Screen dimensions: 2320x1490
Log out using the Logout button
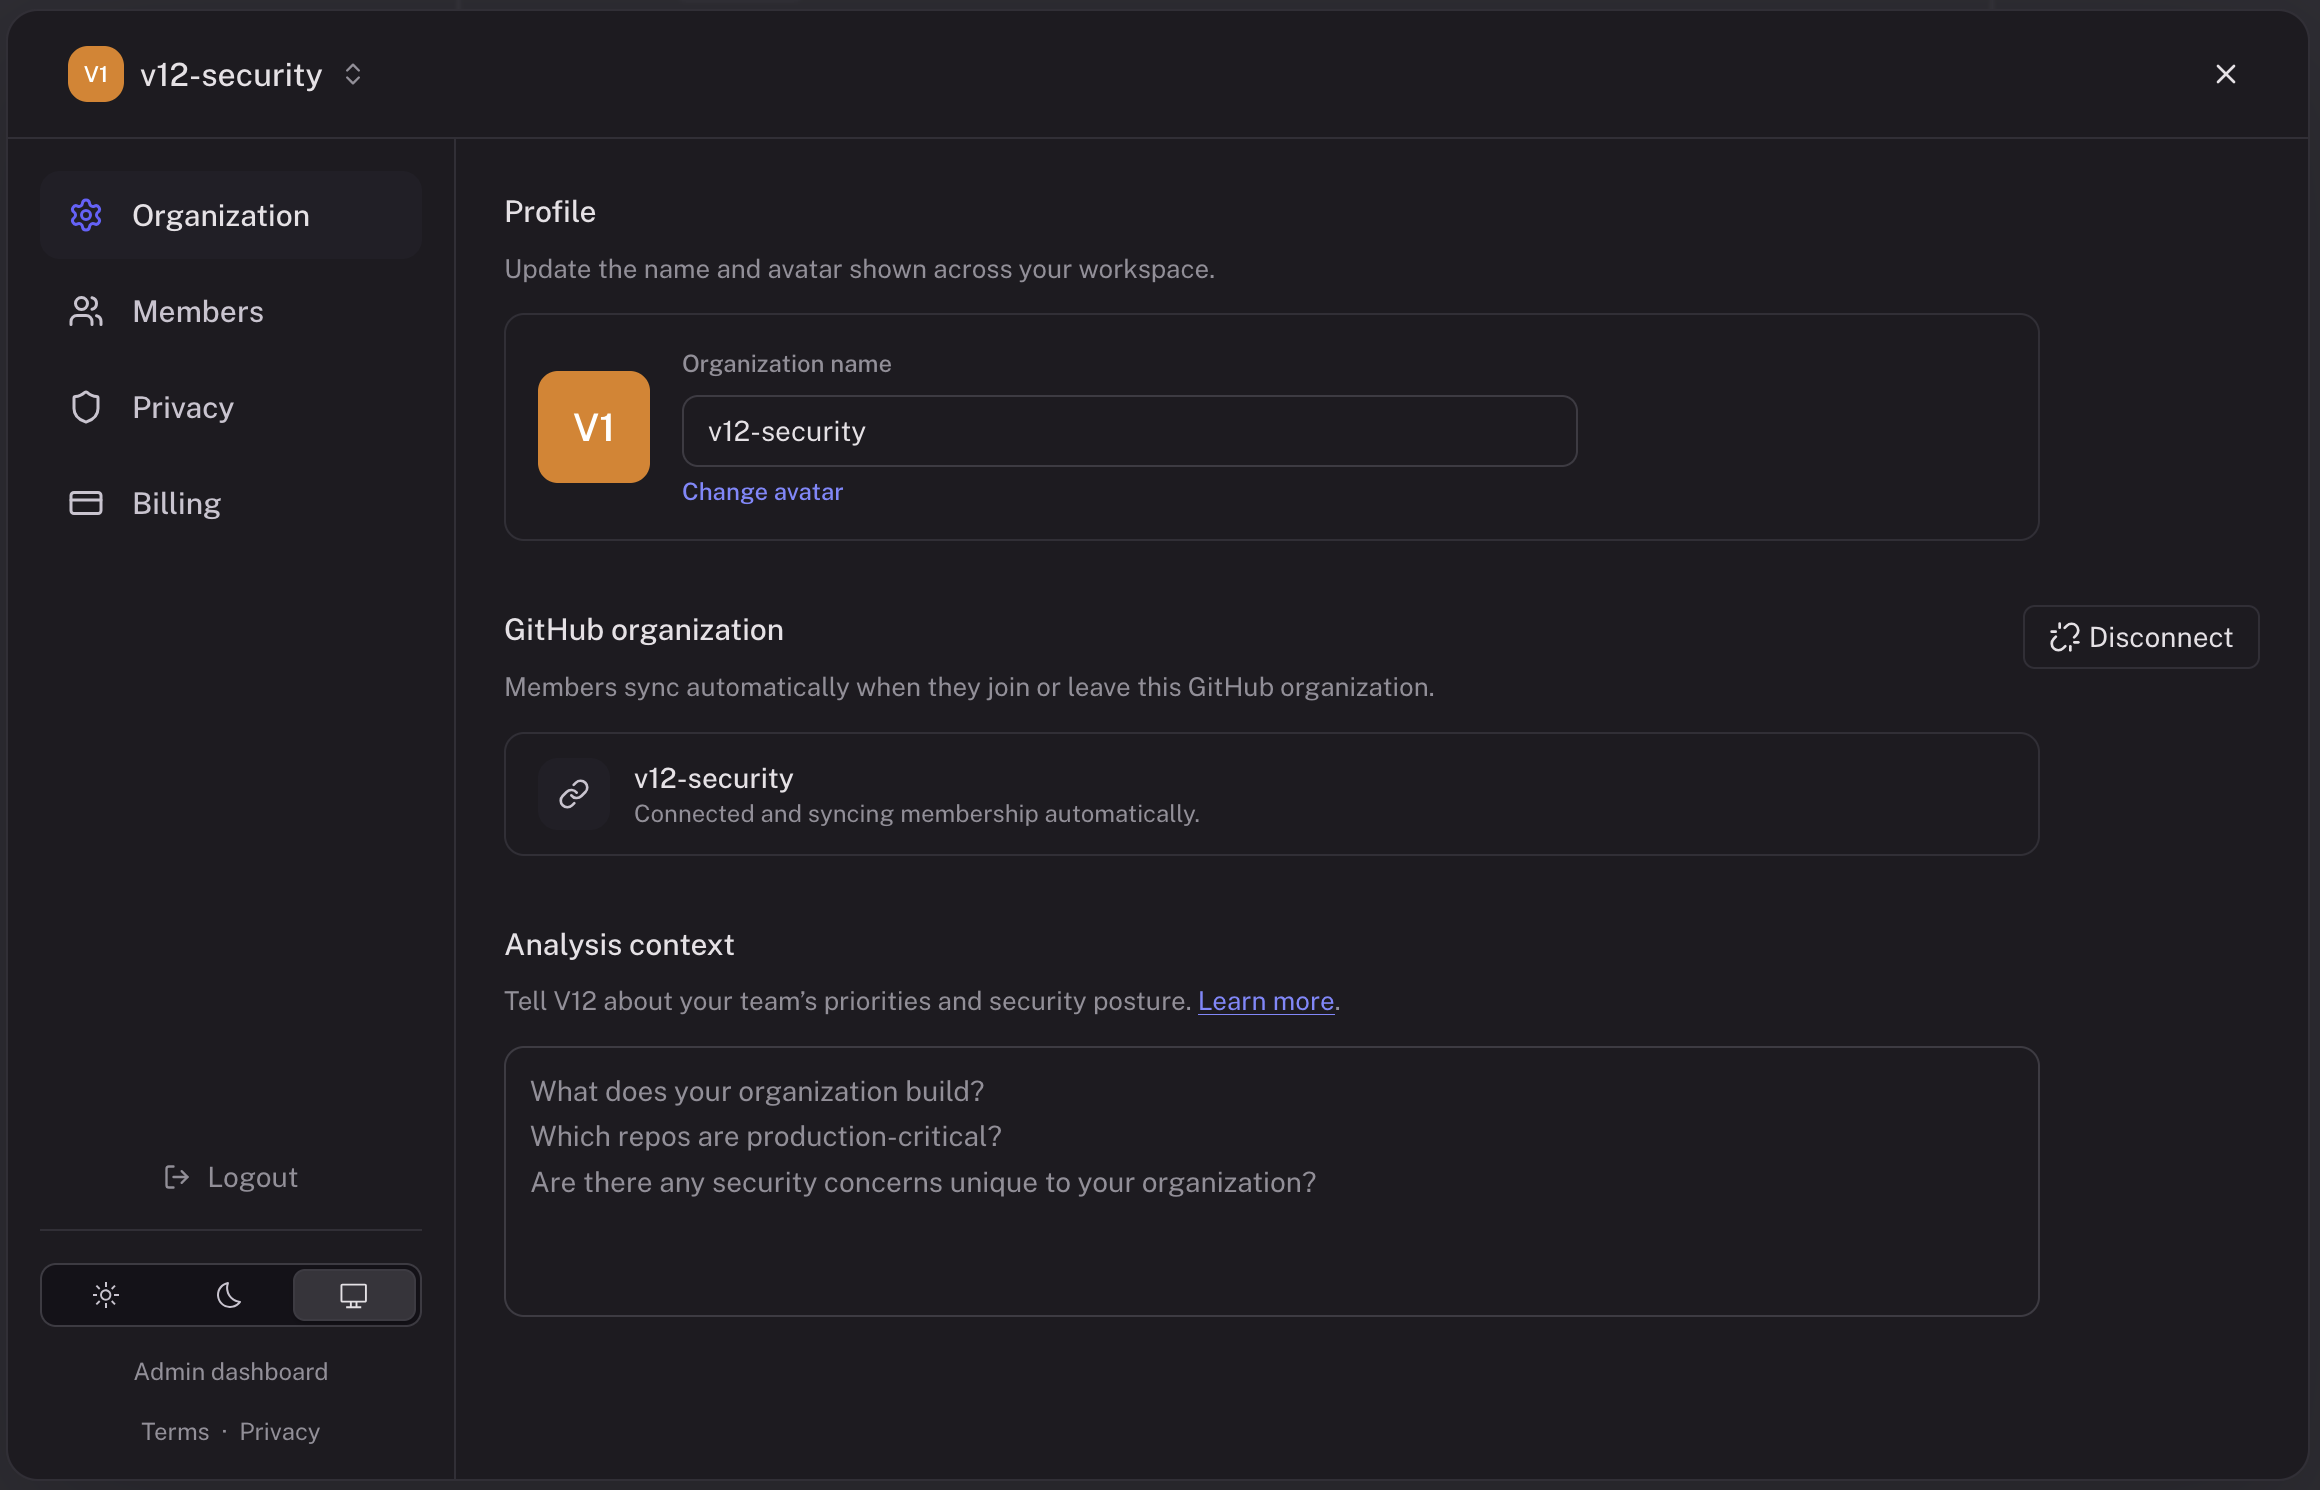pos(231,1177)
